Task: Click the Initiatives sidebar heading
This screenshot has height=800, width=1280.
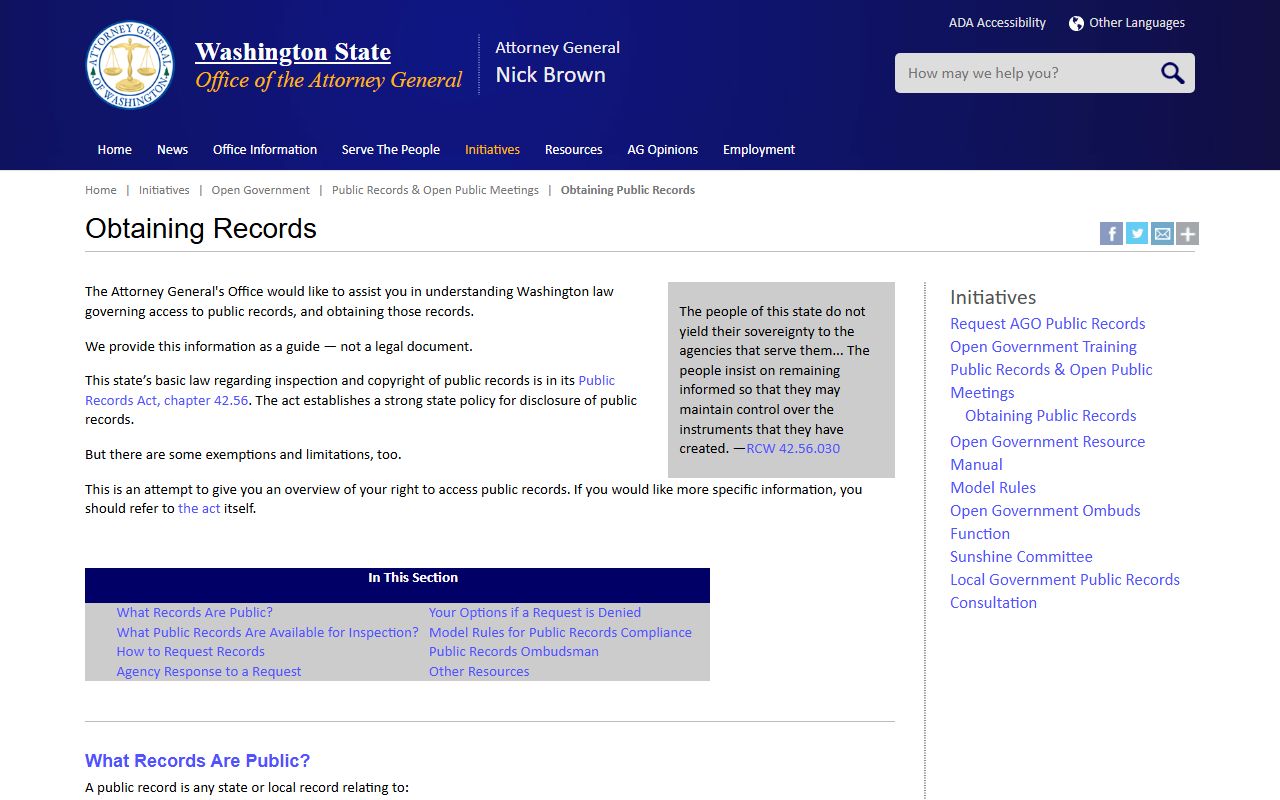Action: (993, 297)
